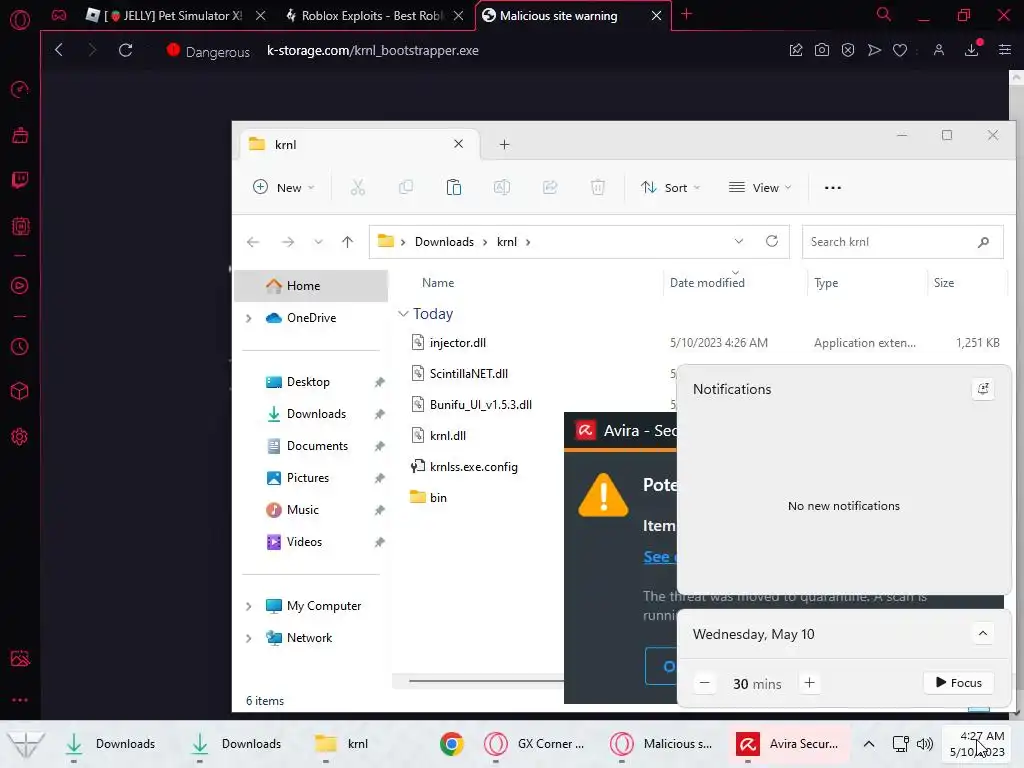Refresh the krnl folder listing
The image size is (1024, 768).
771,242
